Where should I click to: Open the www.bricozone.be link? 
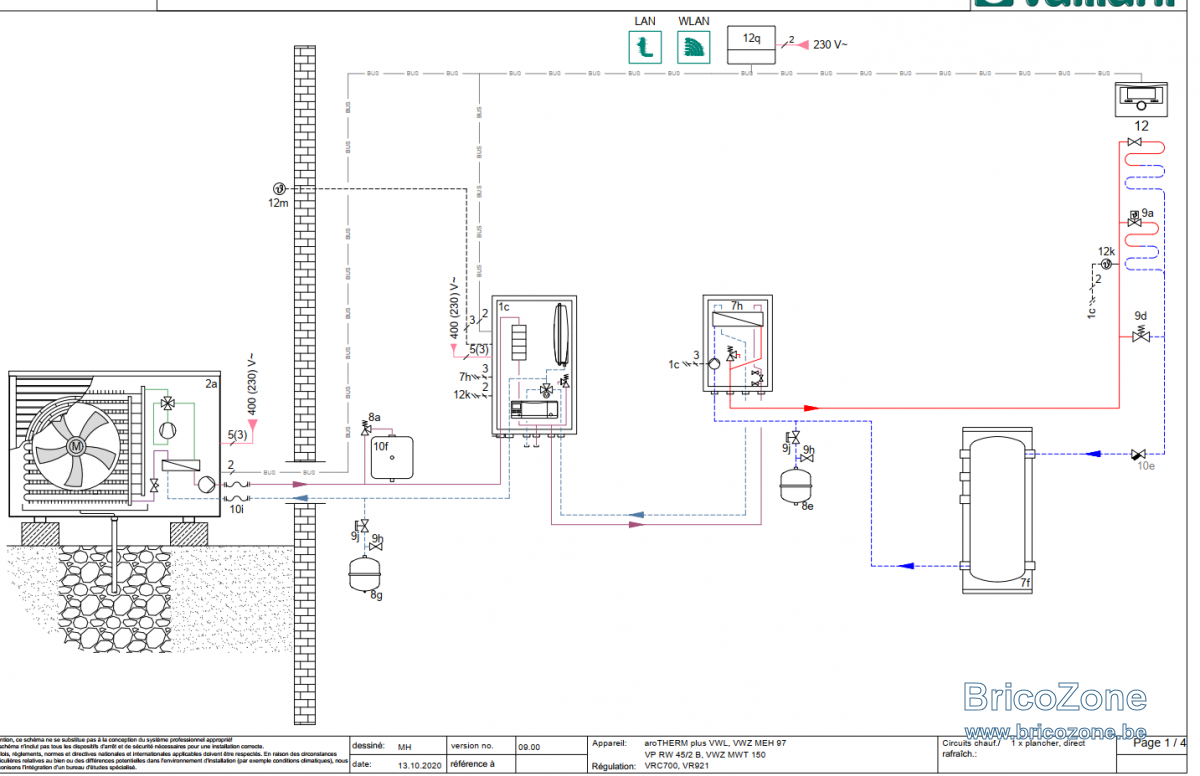tap(1054, 731)
